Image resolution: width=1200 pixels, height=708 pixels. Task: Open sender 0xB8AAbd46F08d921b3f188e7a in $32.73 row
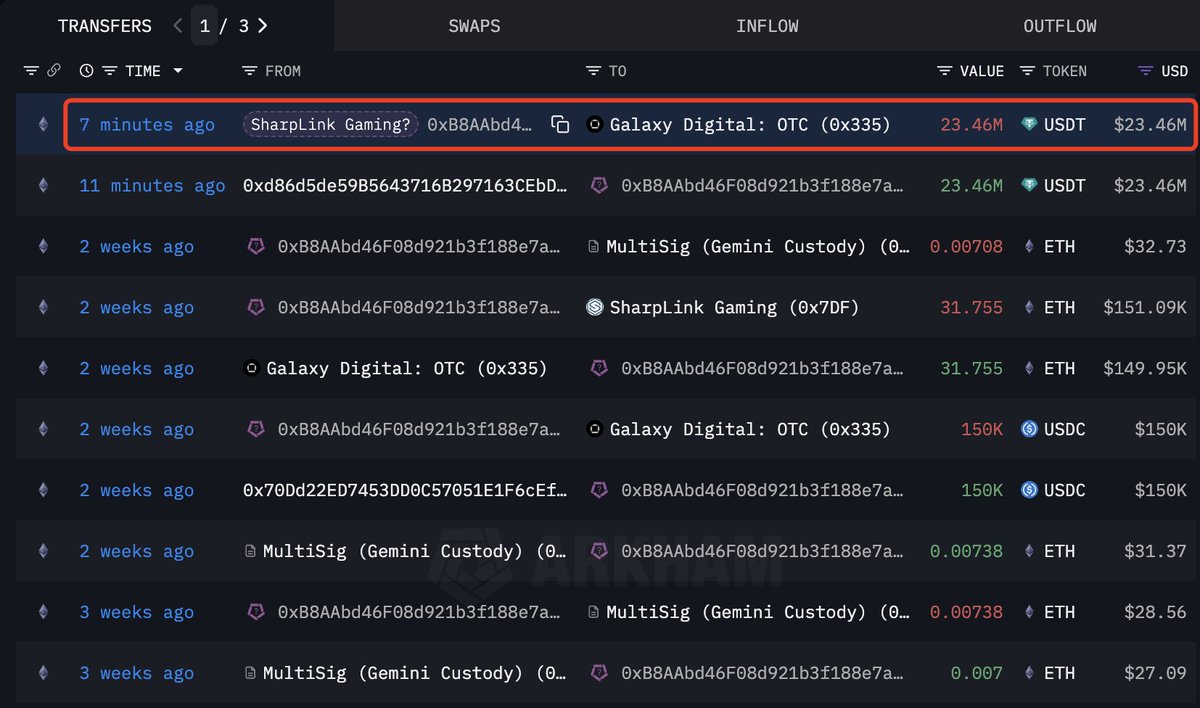[419, 247]
